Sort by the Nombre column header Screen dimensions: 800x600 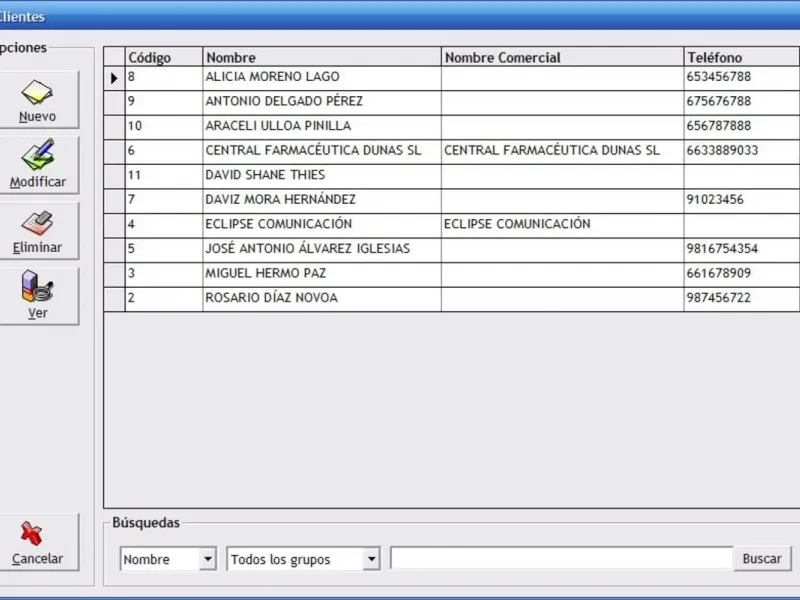point(322,57)
